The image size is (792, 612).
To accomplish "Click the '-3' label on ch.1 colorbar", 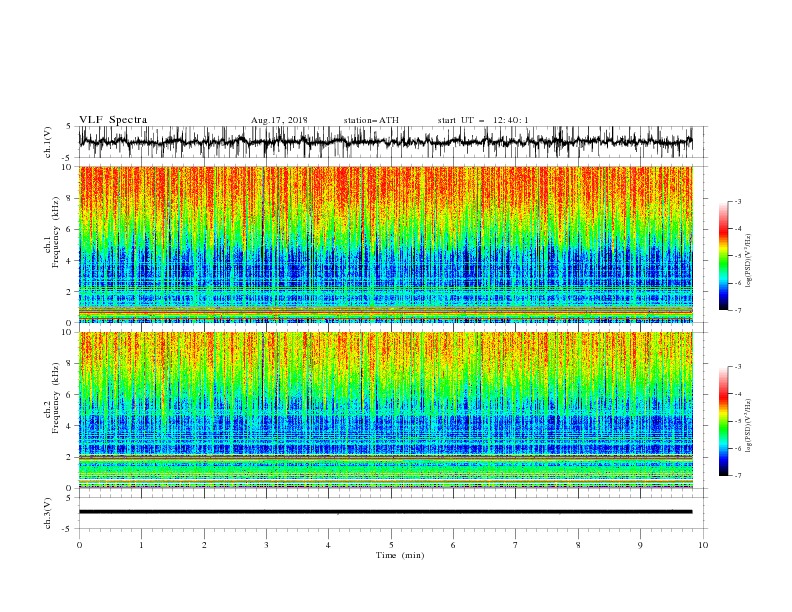I will point(738,201).
